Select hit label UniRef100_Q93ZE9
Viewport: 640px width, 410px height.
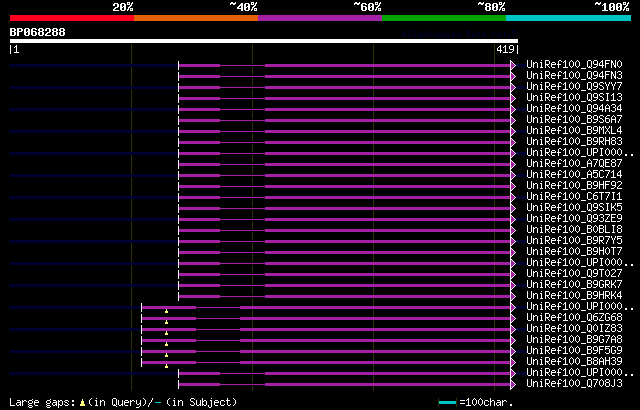click(574, 219)
